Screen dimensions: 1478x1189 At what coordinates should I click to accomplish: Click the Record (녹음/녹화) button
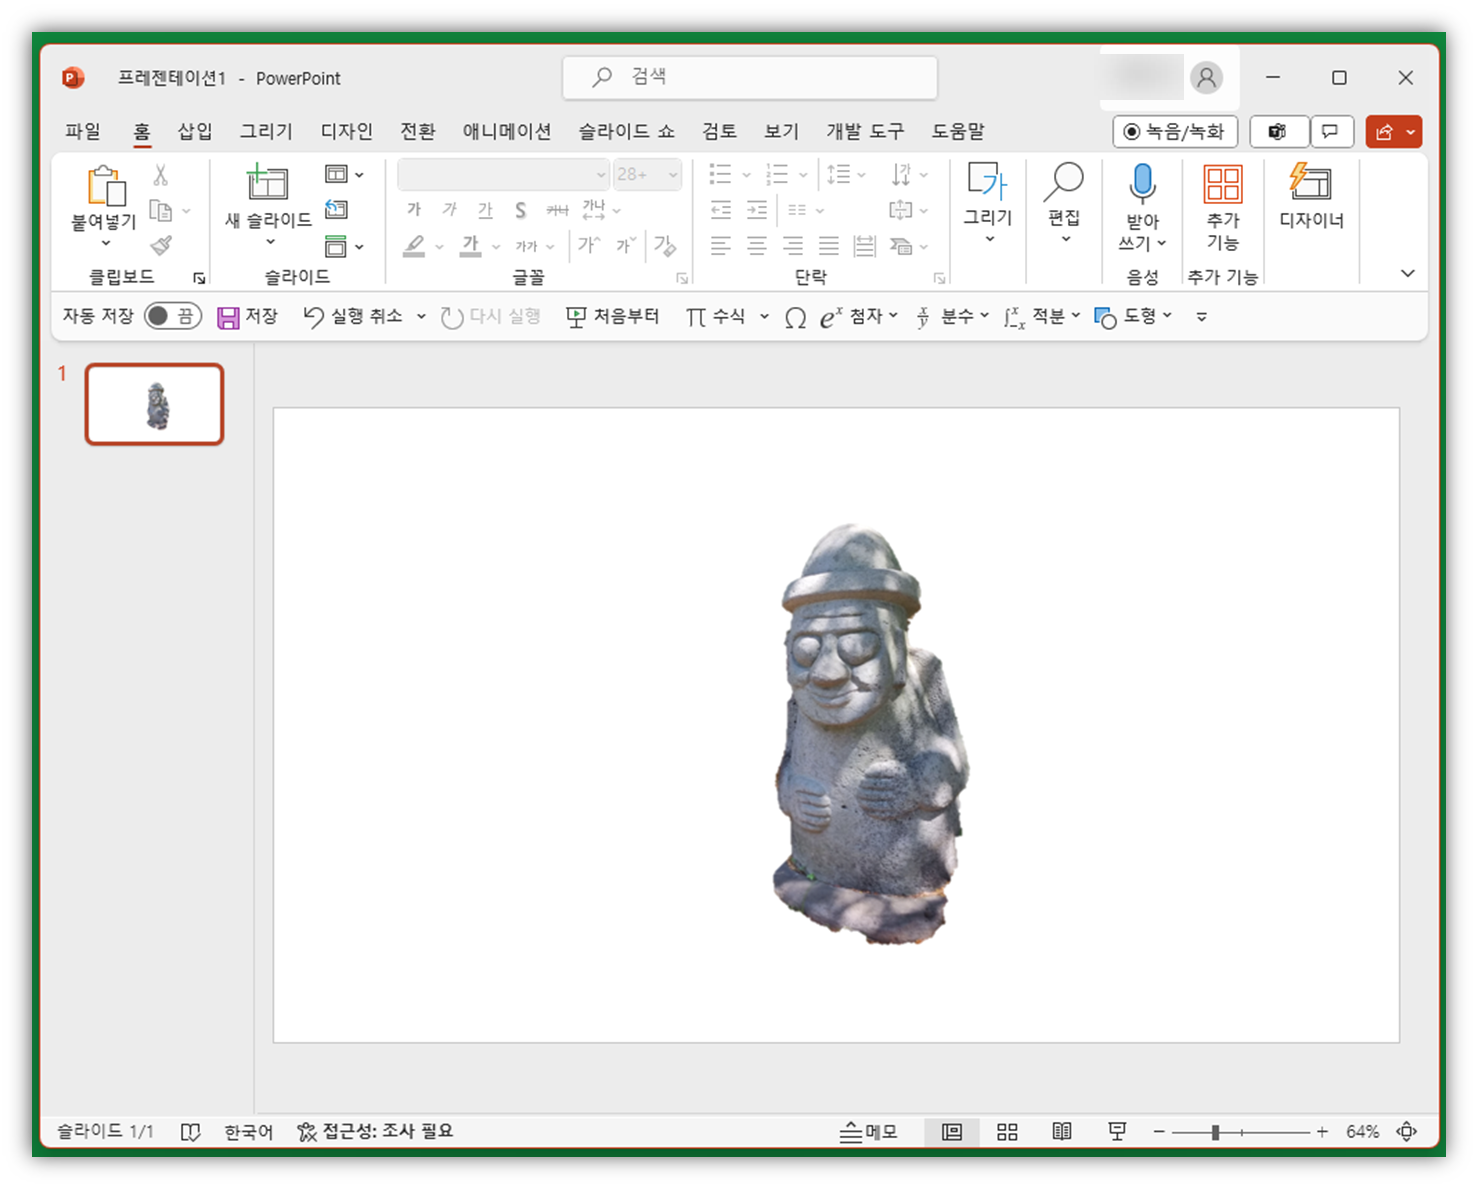pyautogui.click(x=1174, y=132)
